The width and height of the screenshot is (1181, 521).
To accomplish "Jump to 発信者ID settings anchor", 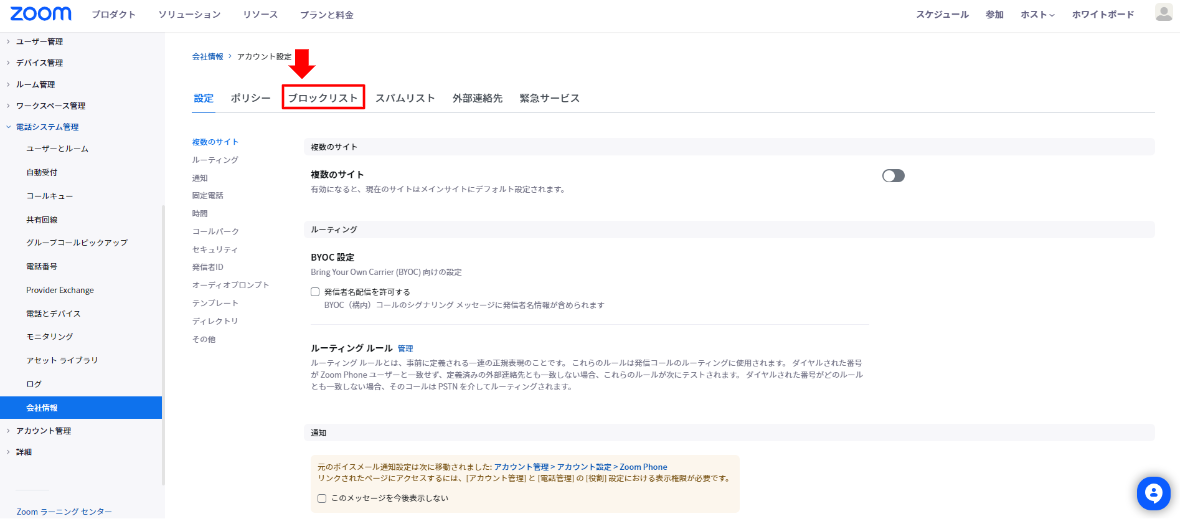I will tap(208, 267).
